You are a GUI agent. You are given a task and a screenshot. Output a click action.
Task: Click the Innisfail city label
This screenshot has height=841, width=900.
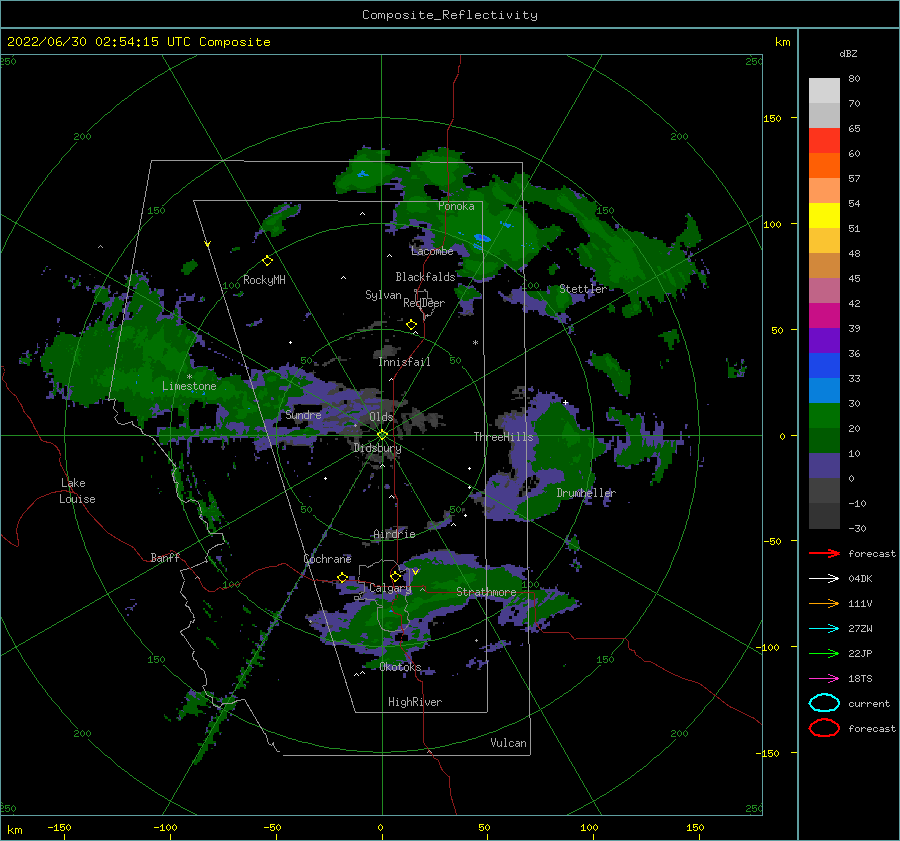coord(404,362)
